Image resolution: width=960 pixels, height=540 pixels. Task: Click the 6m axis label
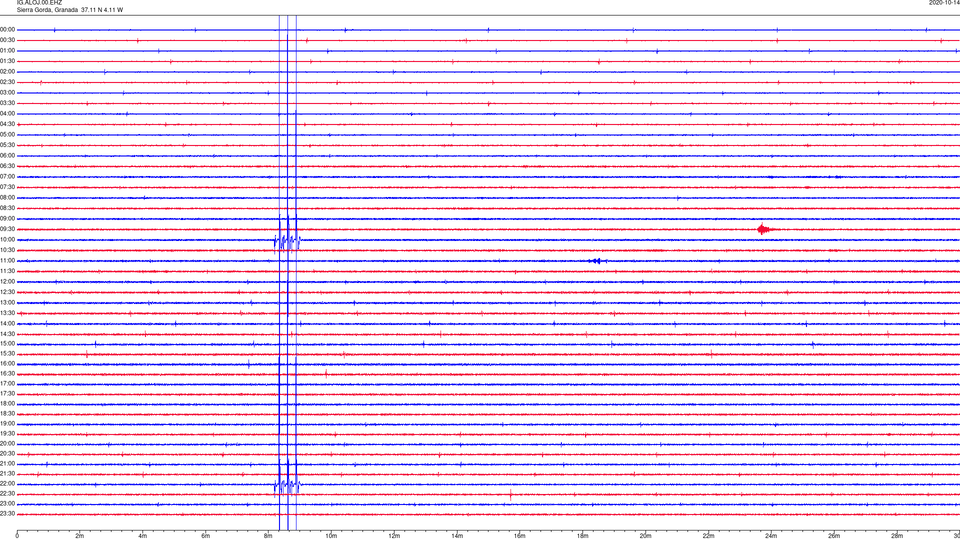206,536
